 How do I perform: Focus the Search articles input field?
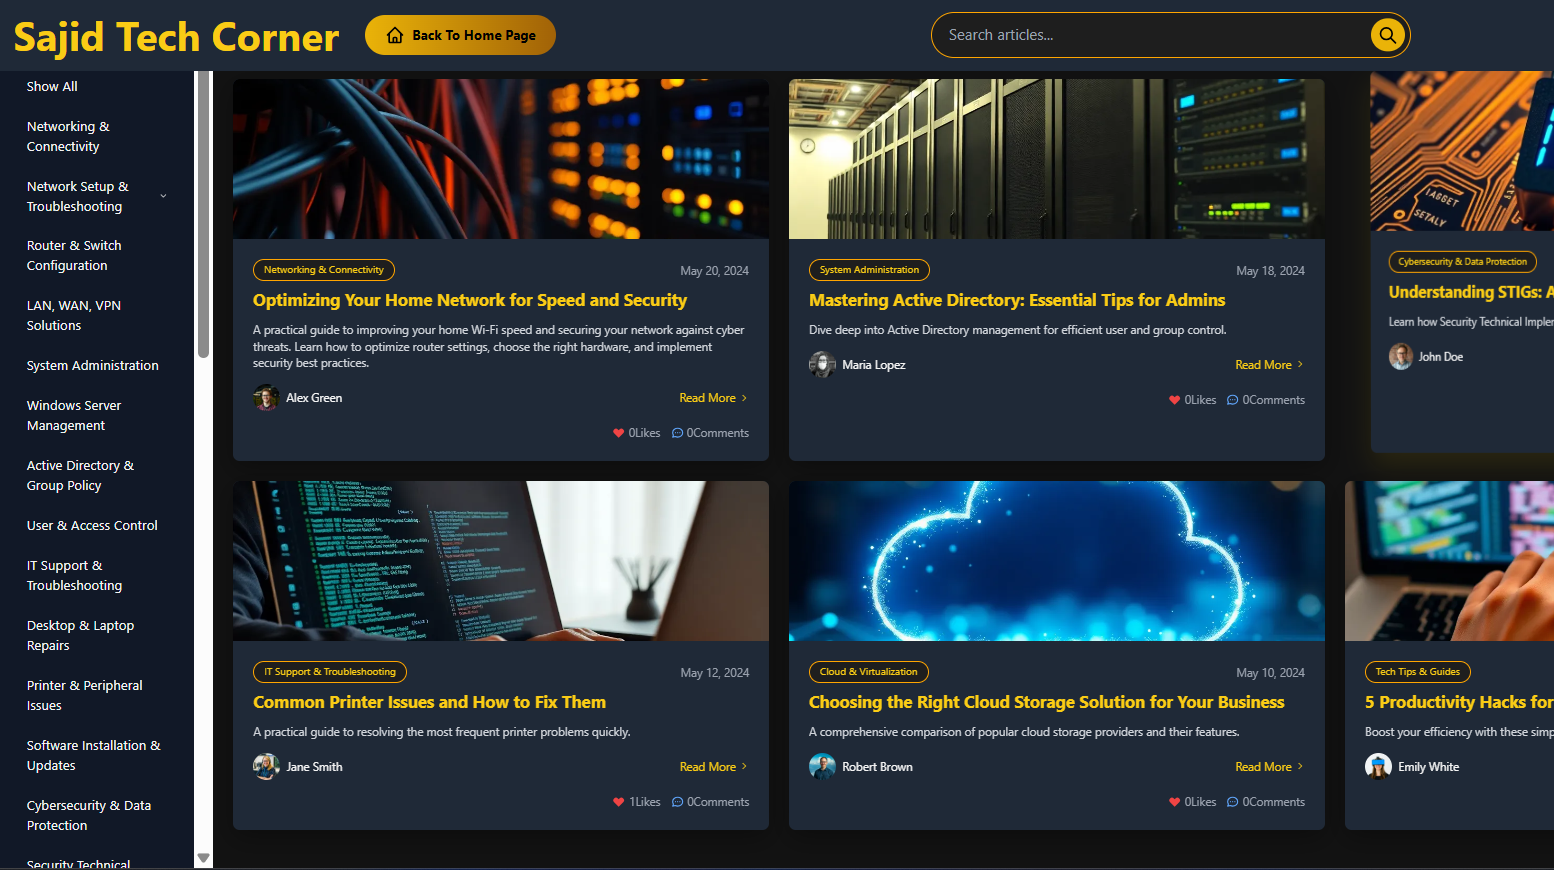click(1150, 35)
